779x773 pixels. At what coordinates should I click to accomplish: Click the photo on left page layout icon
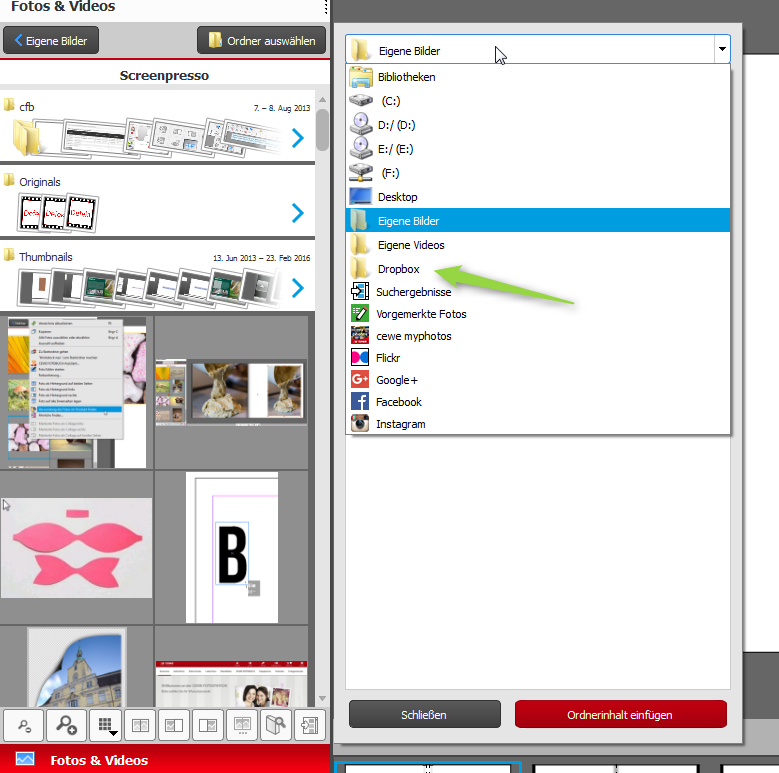click(174, 726)
